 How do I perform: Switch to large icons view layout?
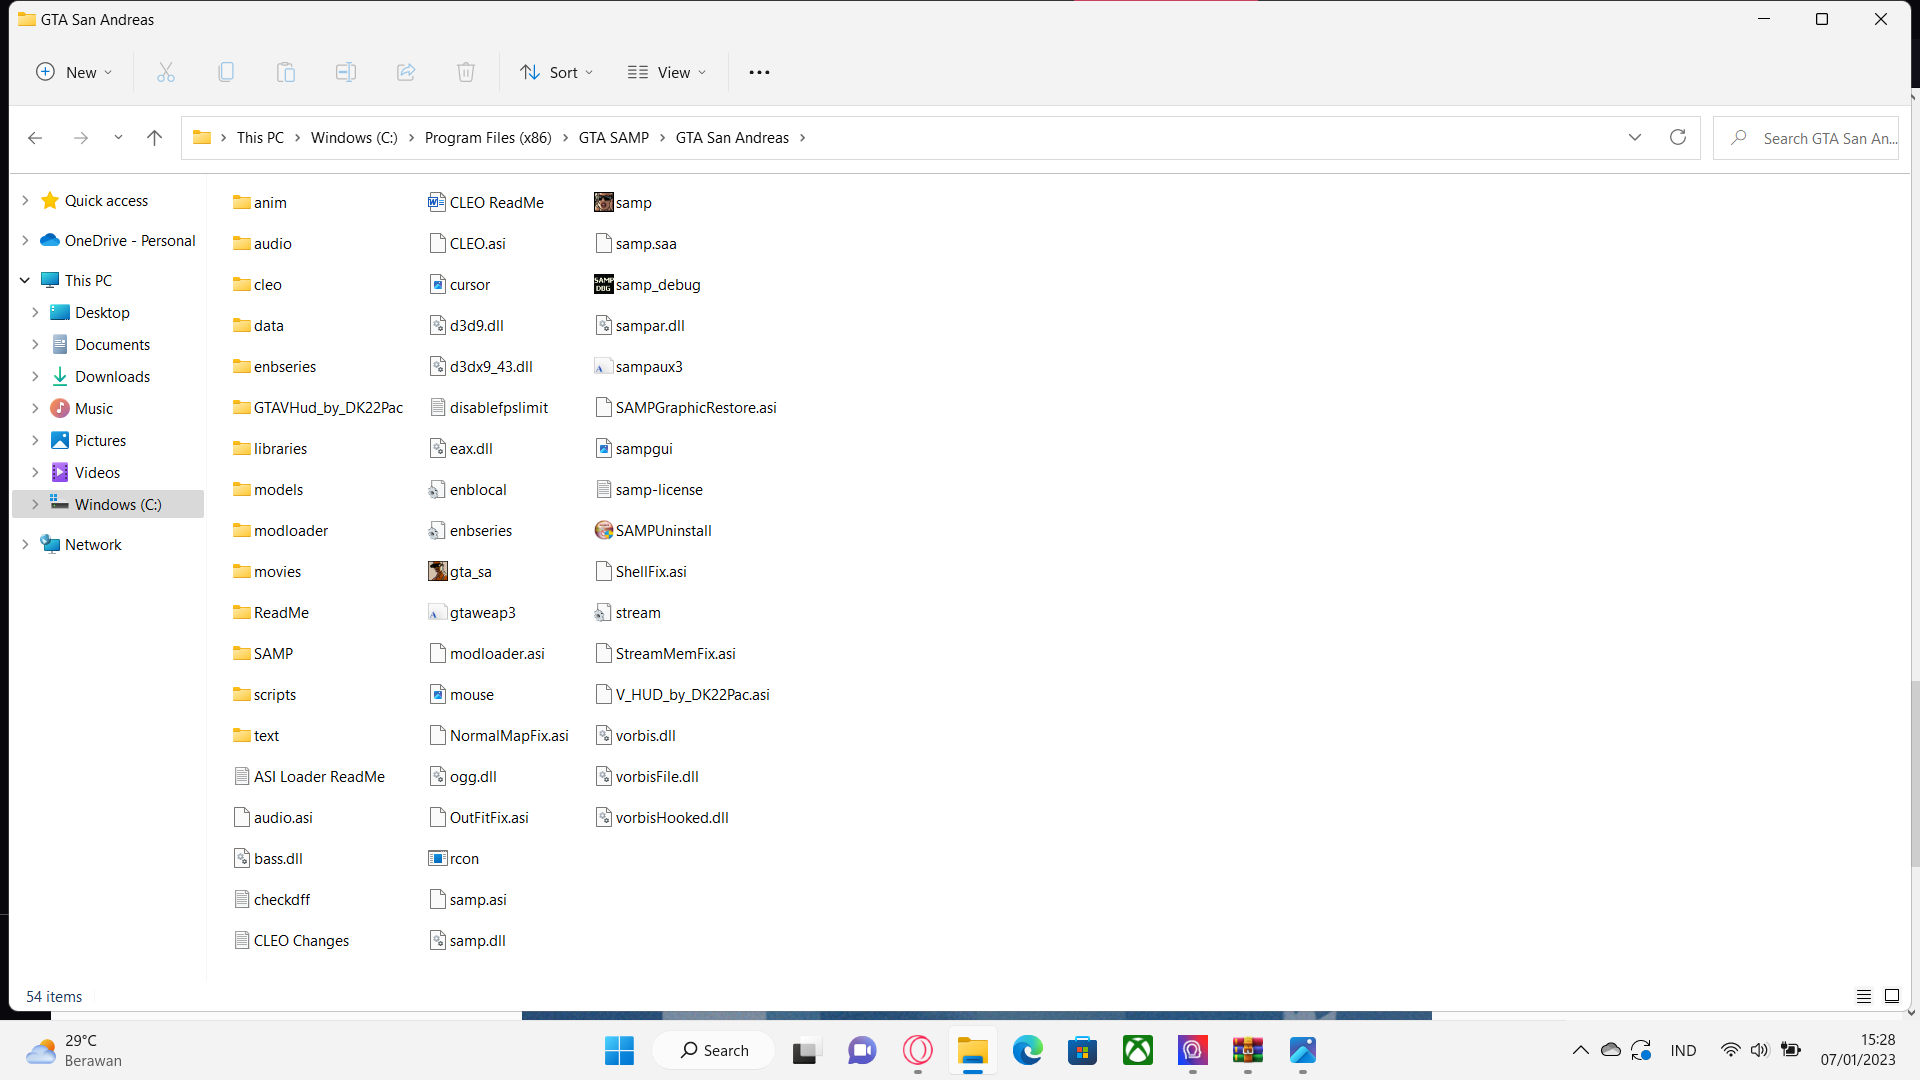(x=1892, y=996)
